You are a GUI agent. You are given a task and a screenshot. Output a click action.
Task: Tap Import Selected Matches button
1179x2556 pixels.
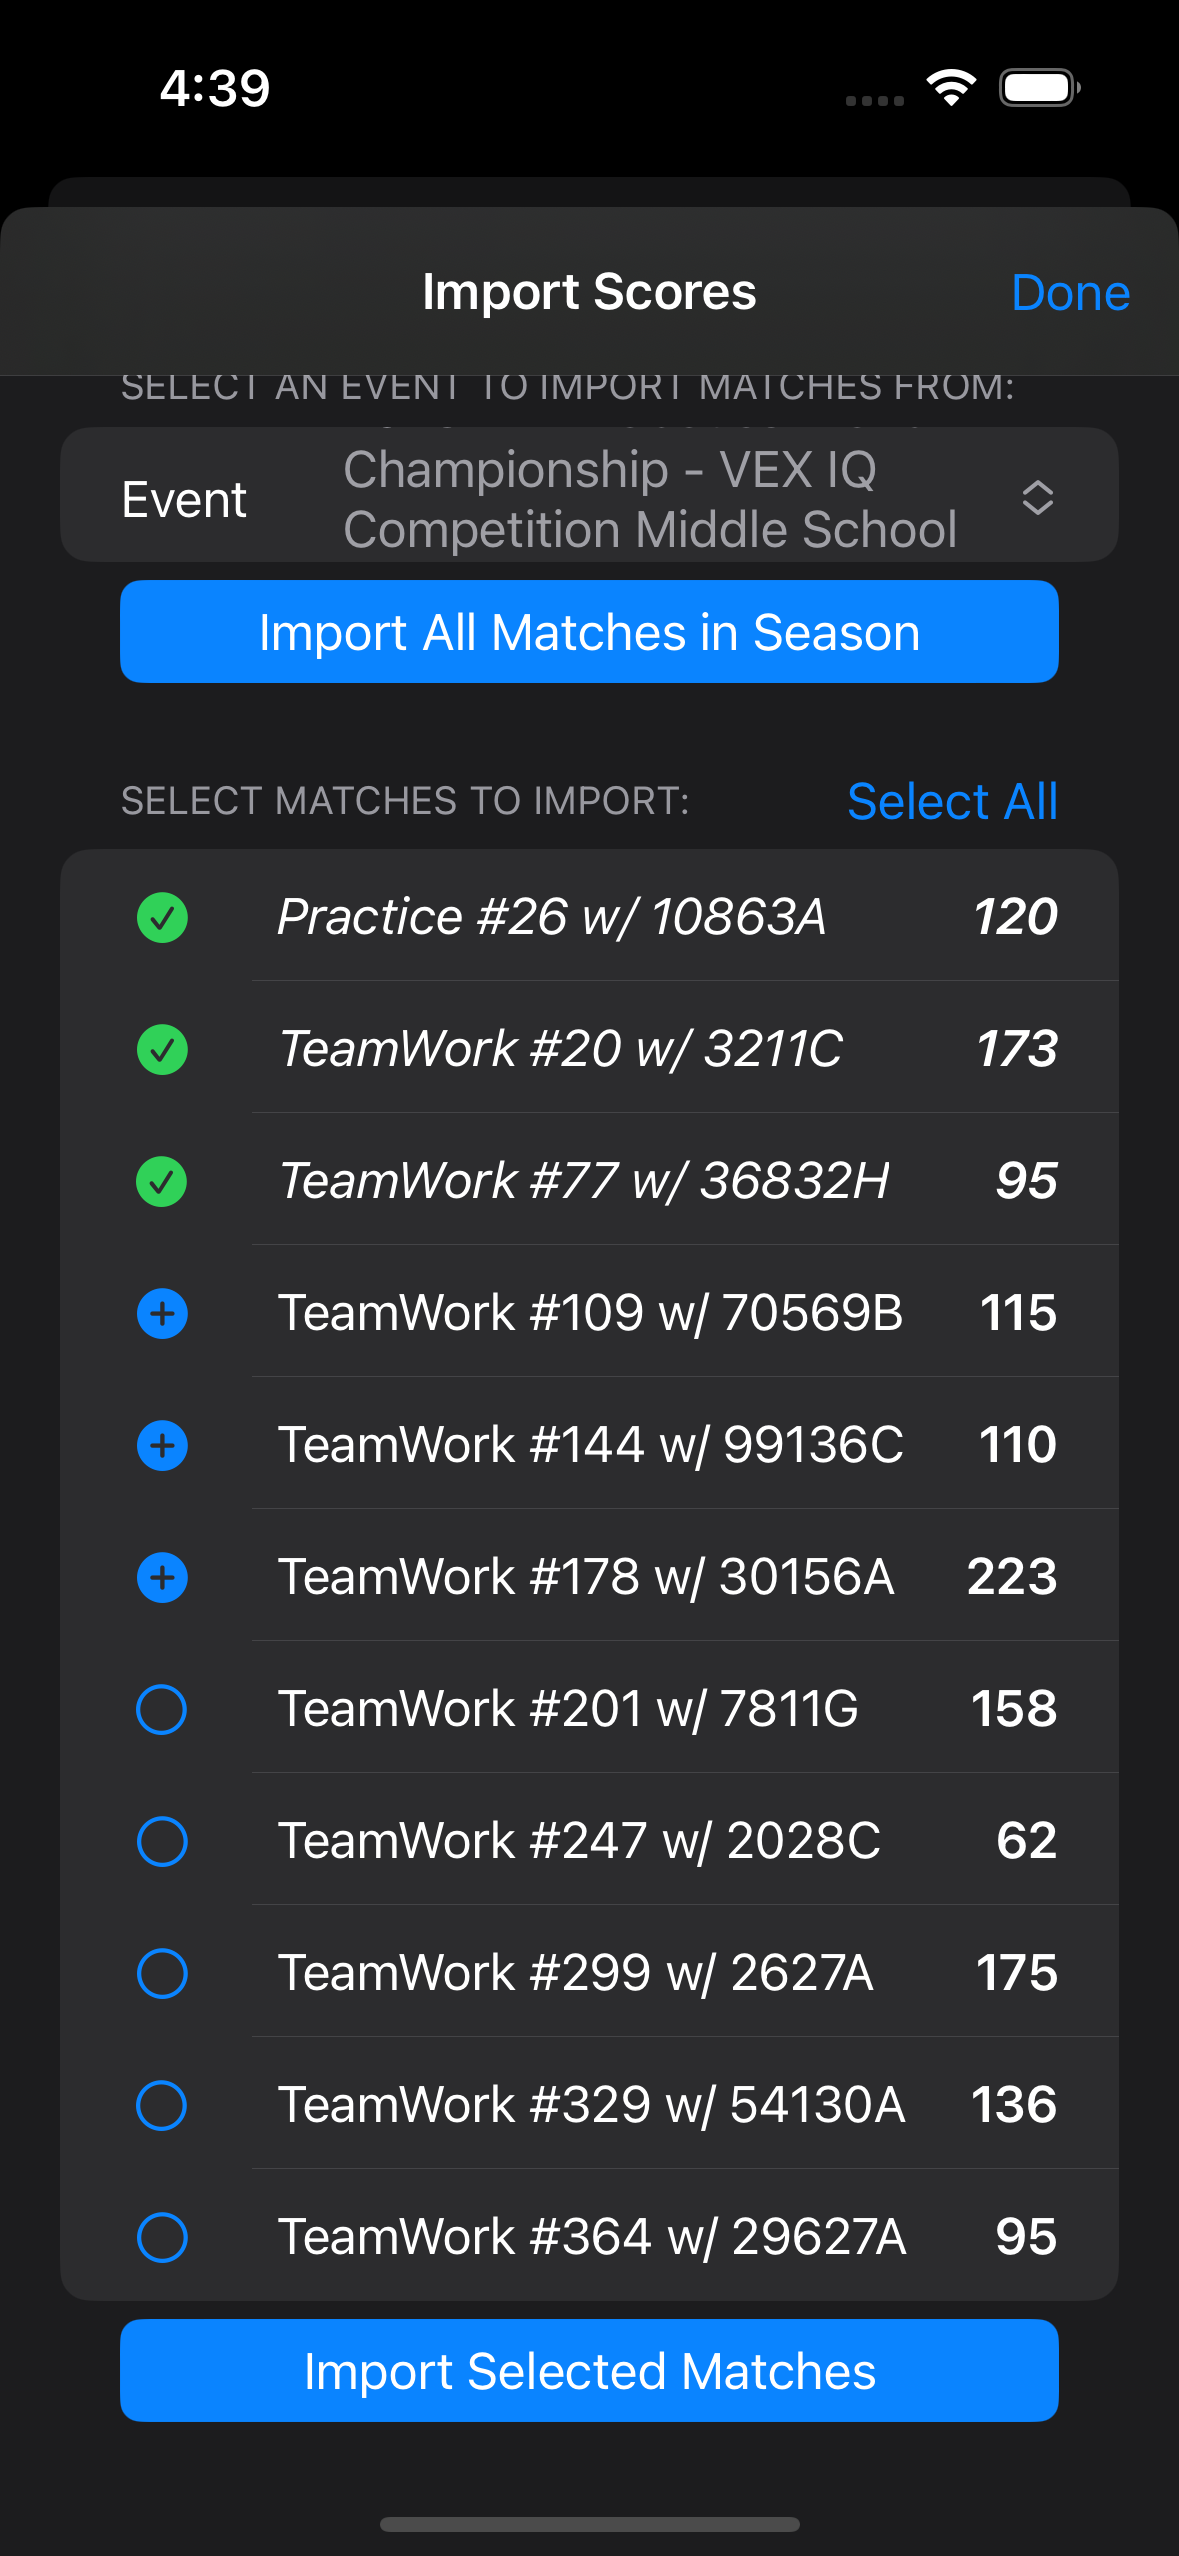point(589,2371)
